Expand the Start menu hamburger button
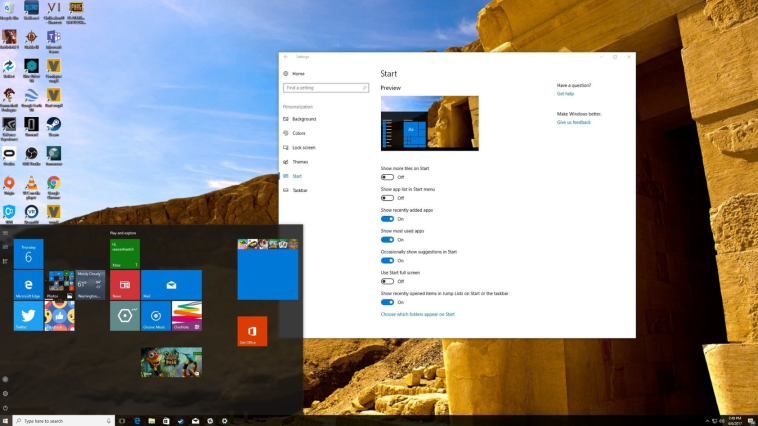The height and width of the screenshot is (426, 758). [x=5, y=232]
